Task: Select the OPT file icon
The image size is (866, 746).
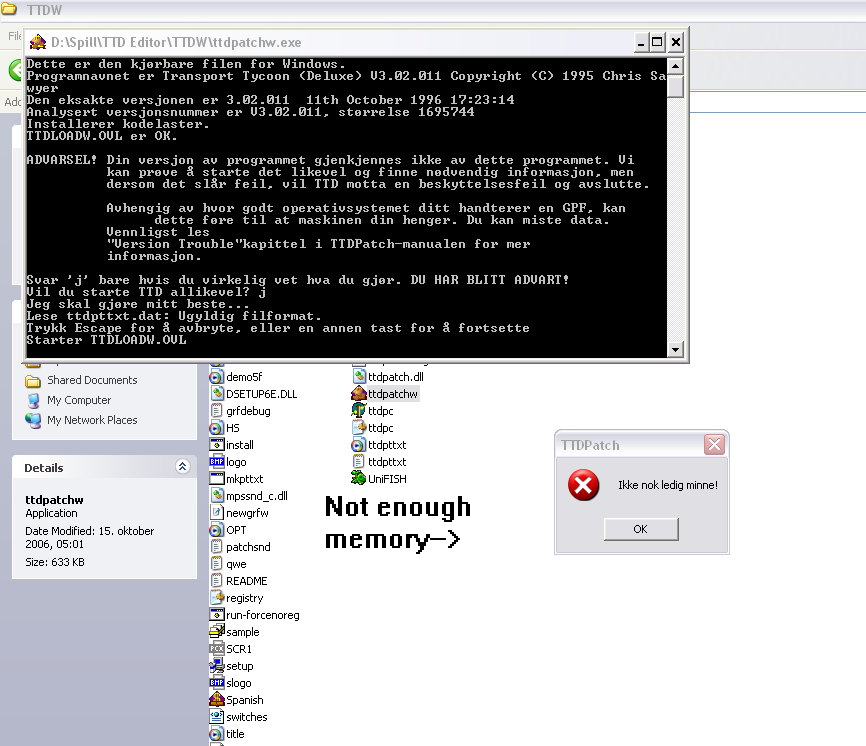Action: point(216,530)
